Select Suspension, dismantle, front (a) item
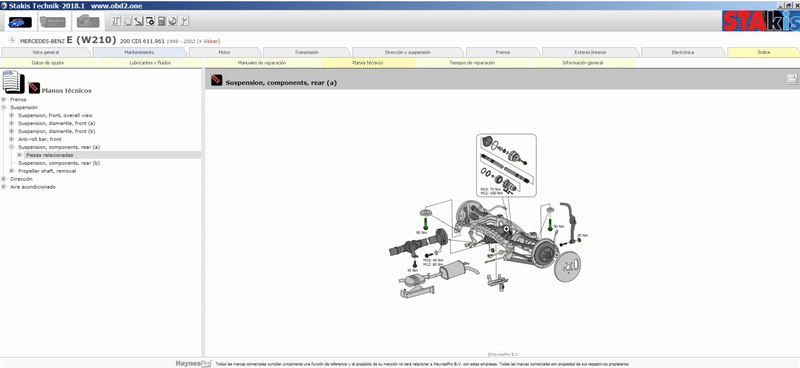The width and height of the screenshot is (800, 368). coord(57,124)
